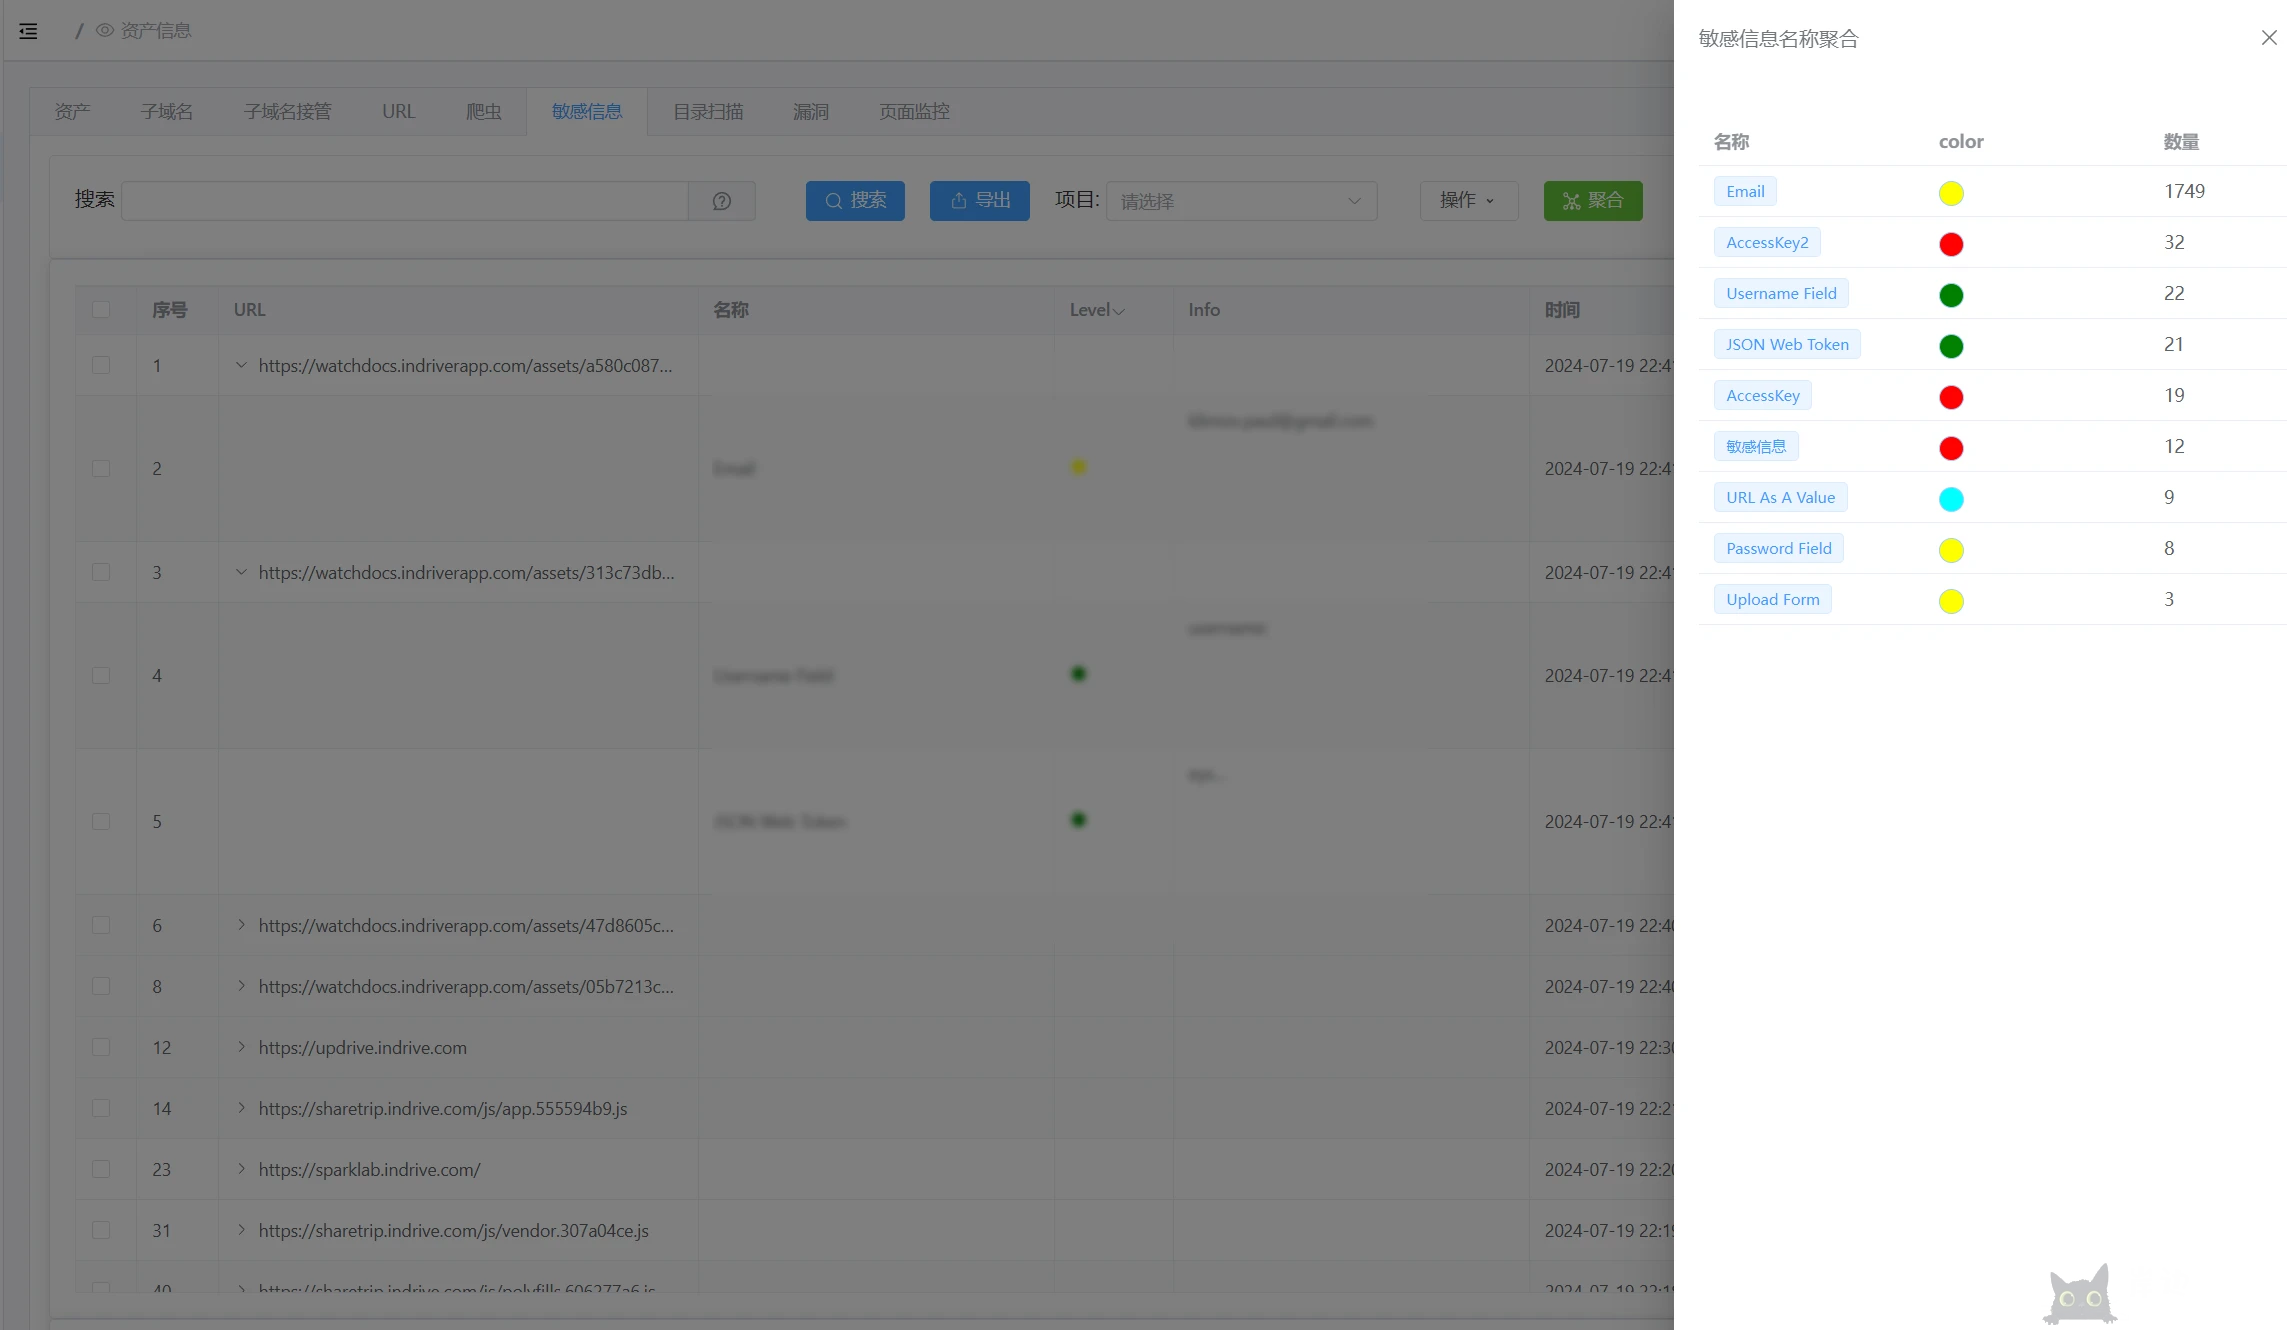
Task: Switch to the 子域名 tab
Action: coord(166,112)
